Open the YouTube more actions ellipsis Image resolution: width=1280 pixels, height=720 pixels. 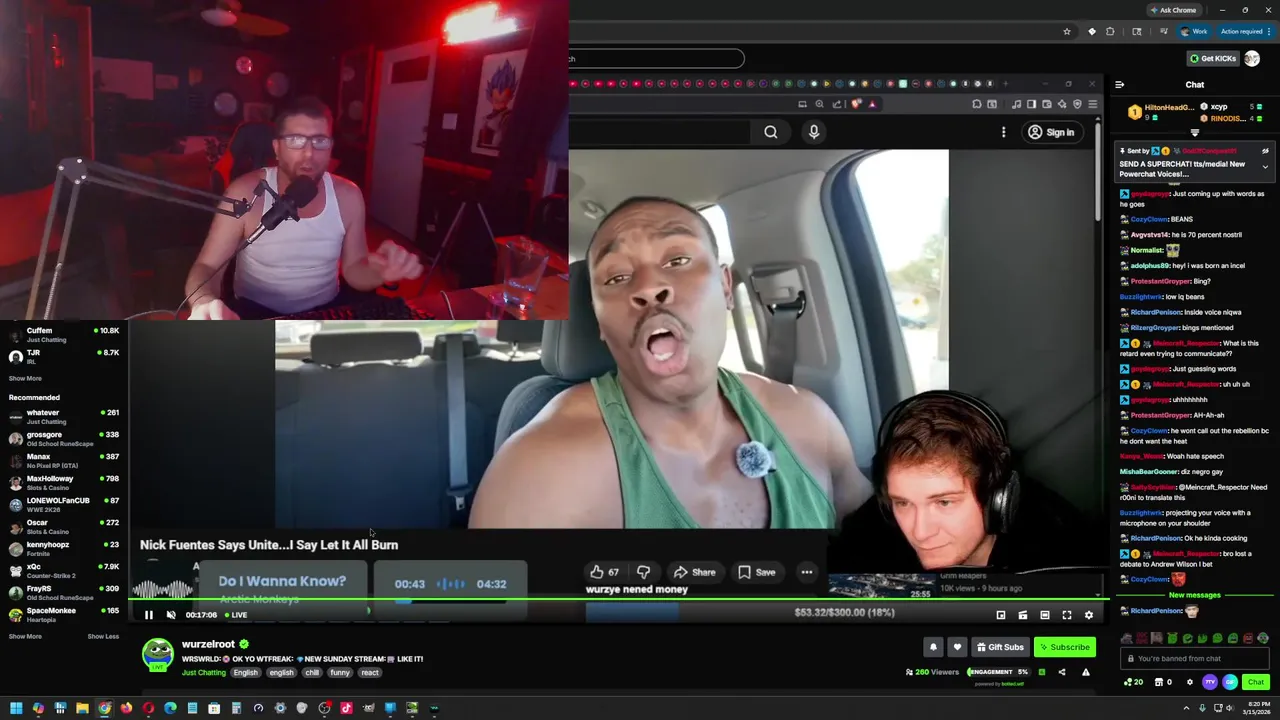coord(806,572)
